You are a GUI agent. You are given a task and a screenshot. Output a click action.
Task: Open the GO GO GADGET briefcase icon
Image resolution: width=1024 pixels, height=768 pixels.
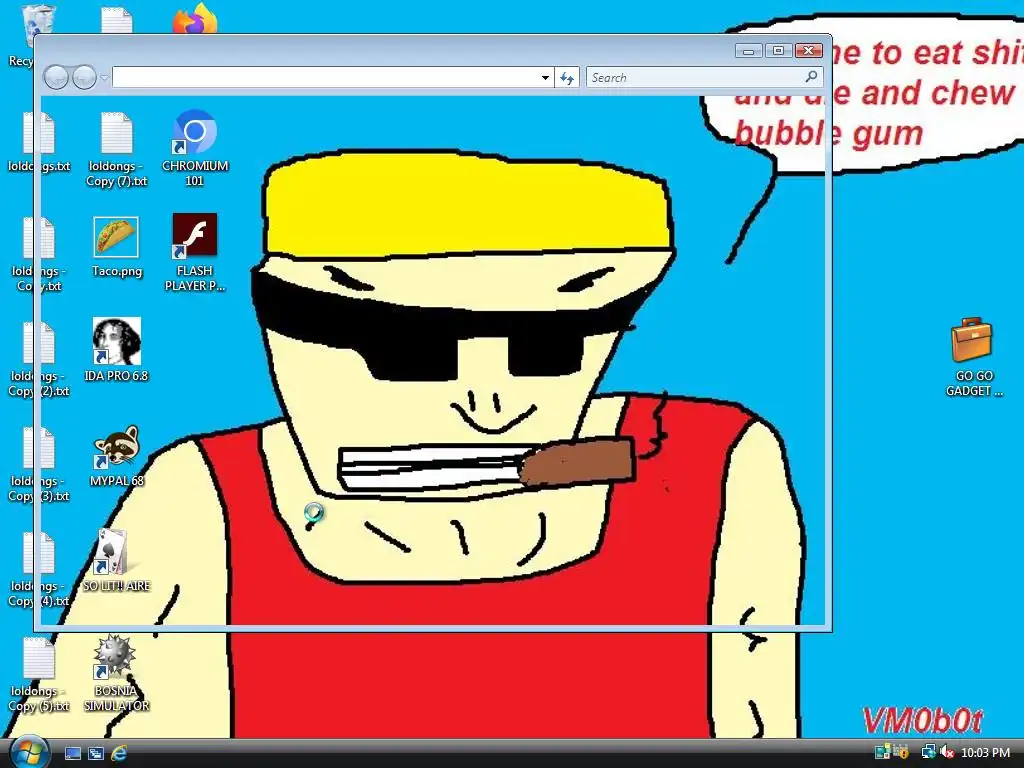click(973, 357)
